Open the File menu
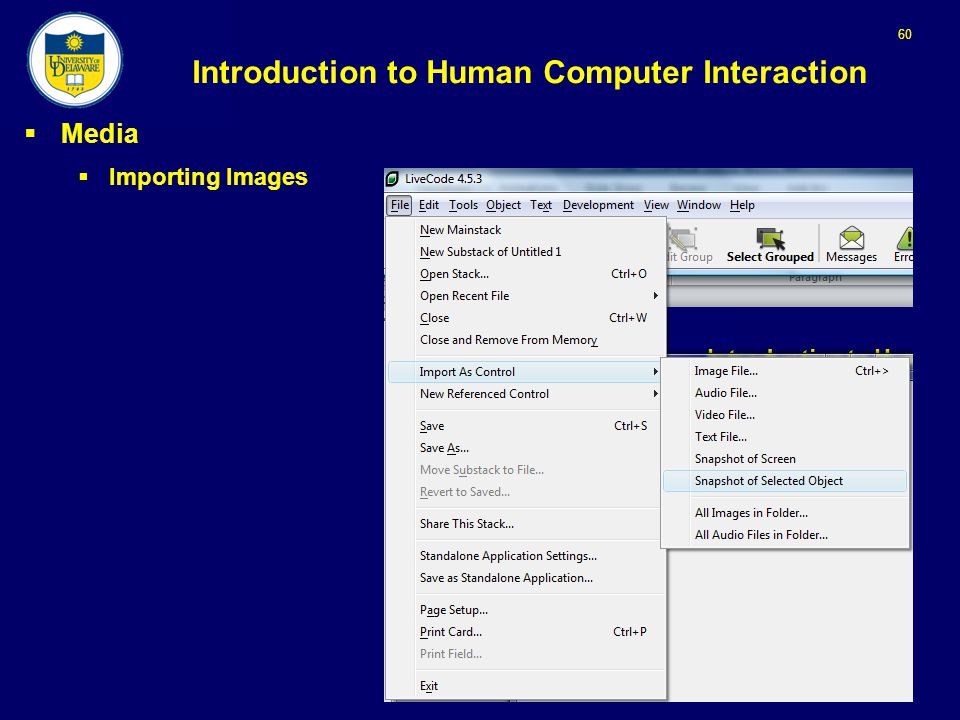 [400, 205]
